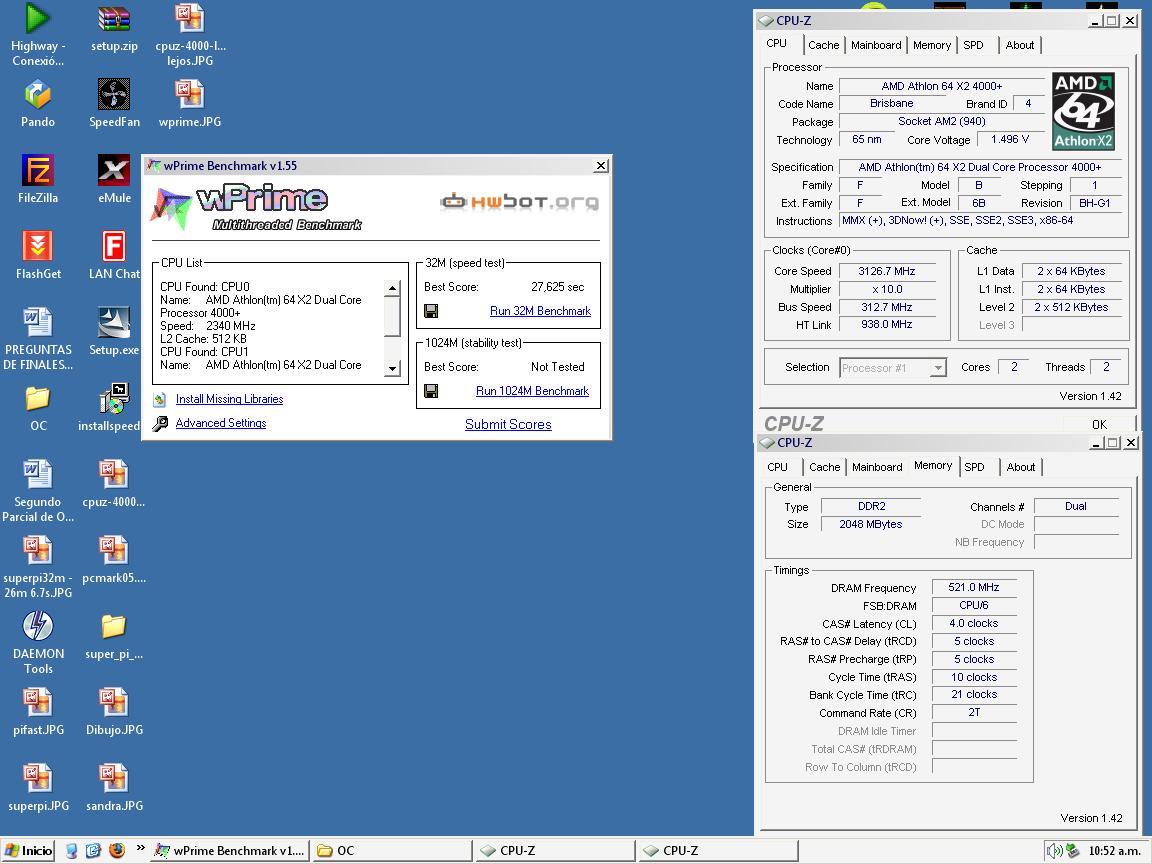Click scroll down arrow in CPU List
Image resolution: width=1152 pixels, height=864 pixels.
392,369
